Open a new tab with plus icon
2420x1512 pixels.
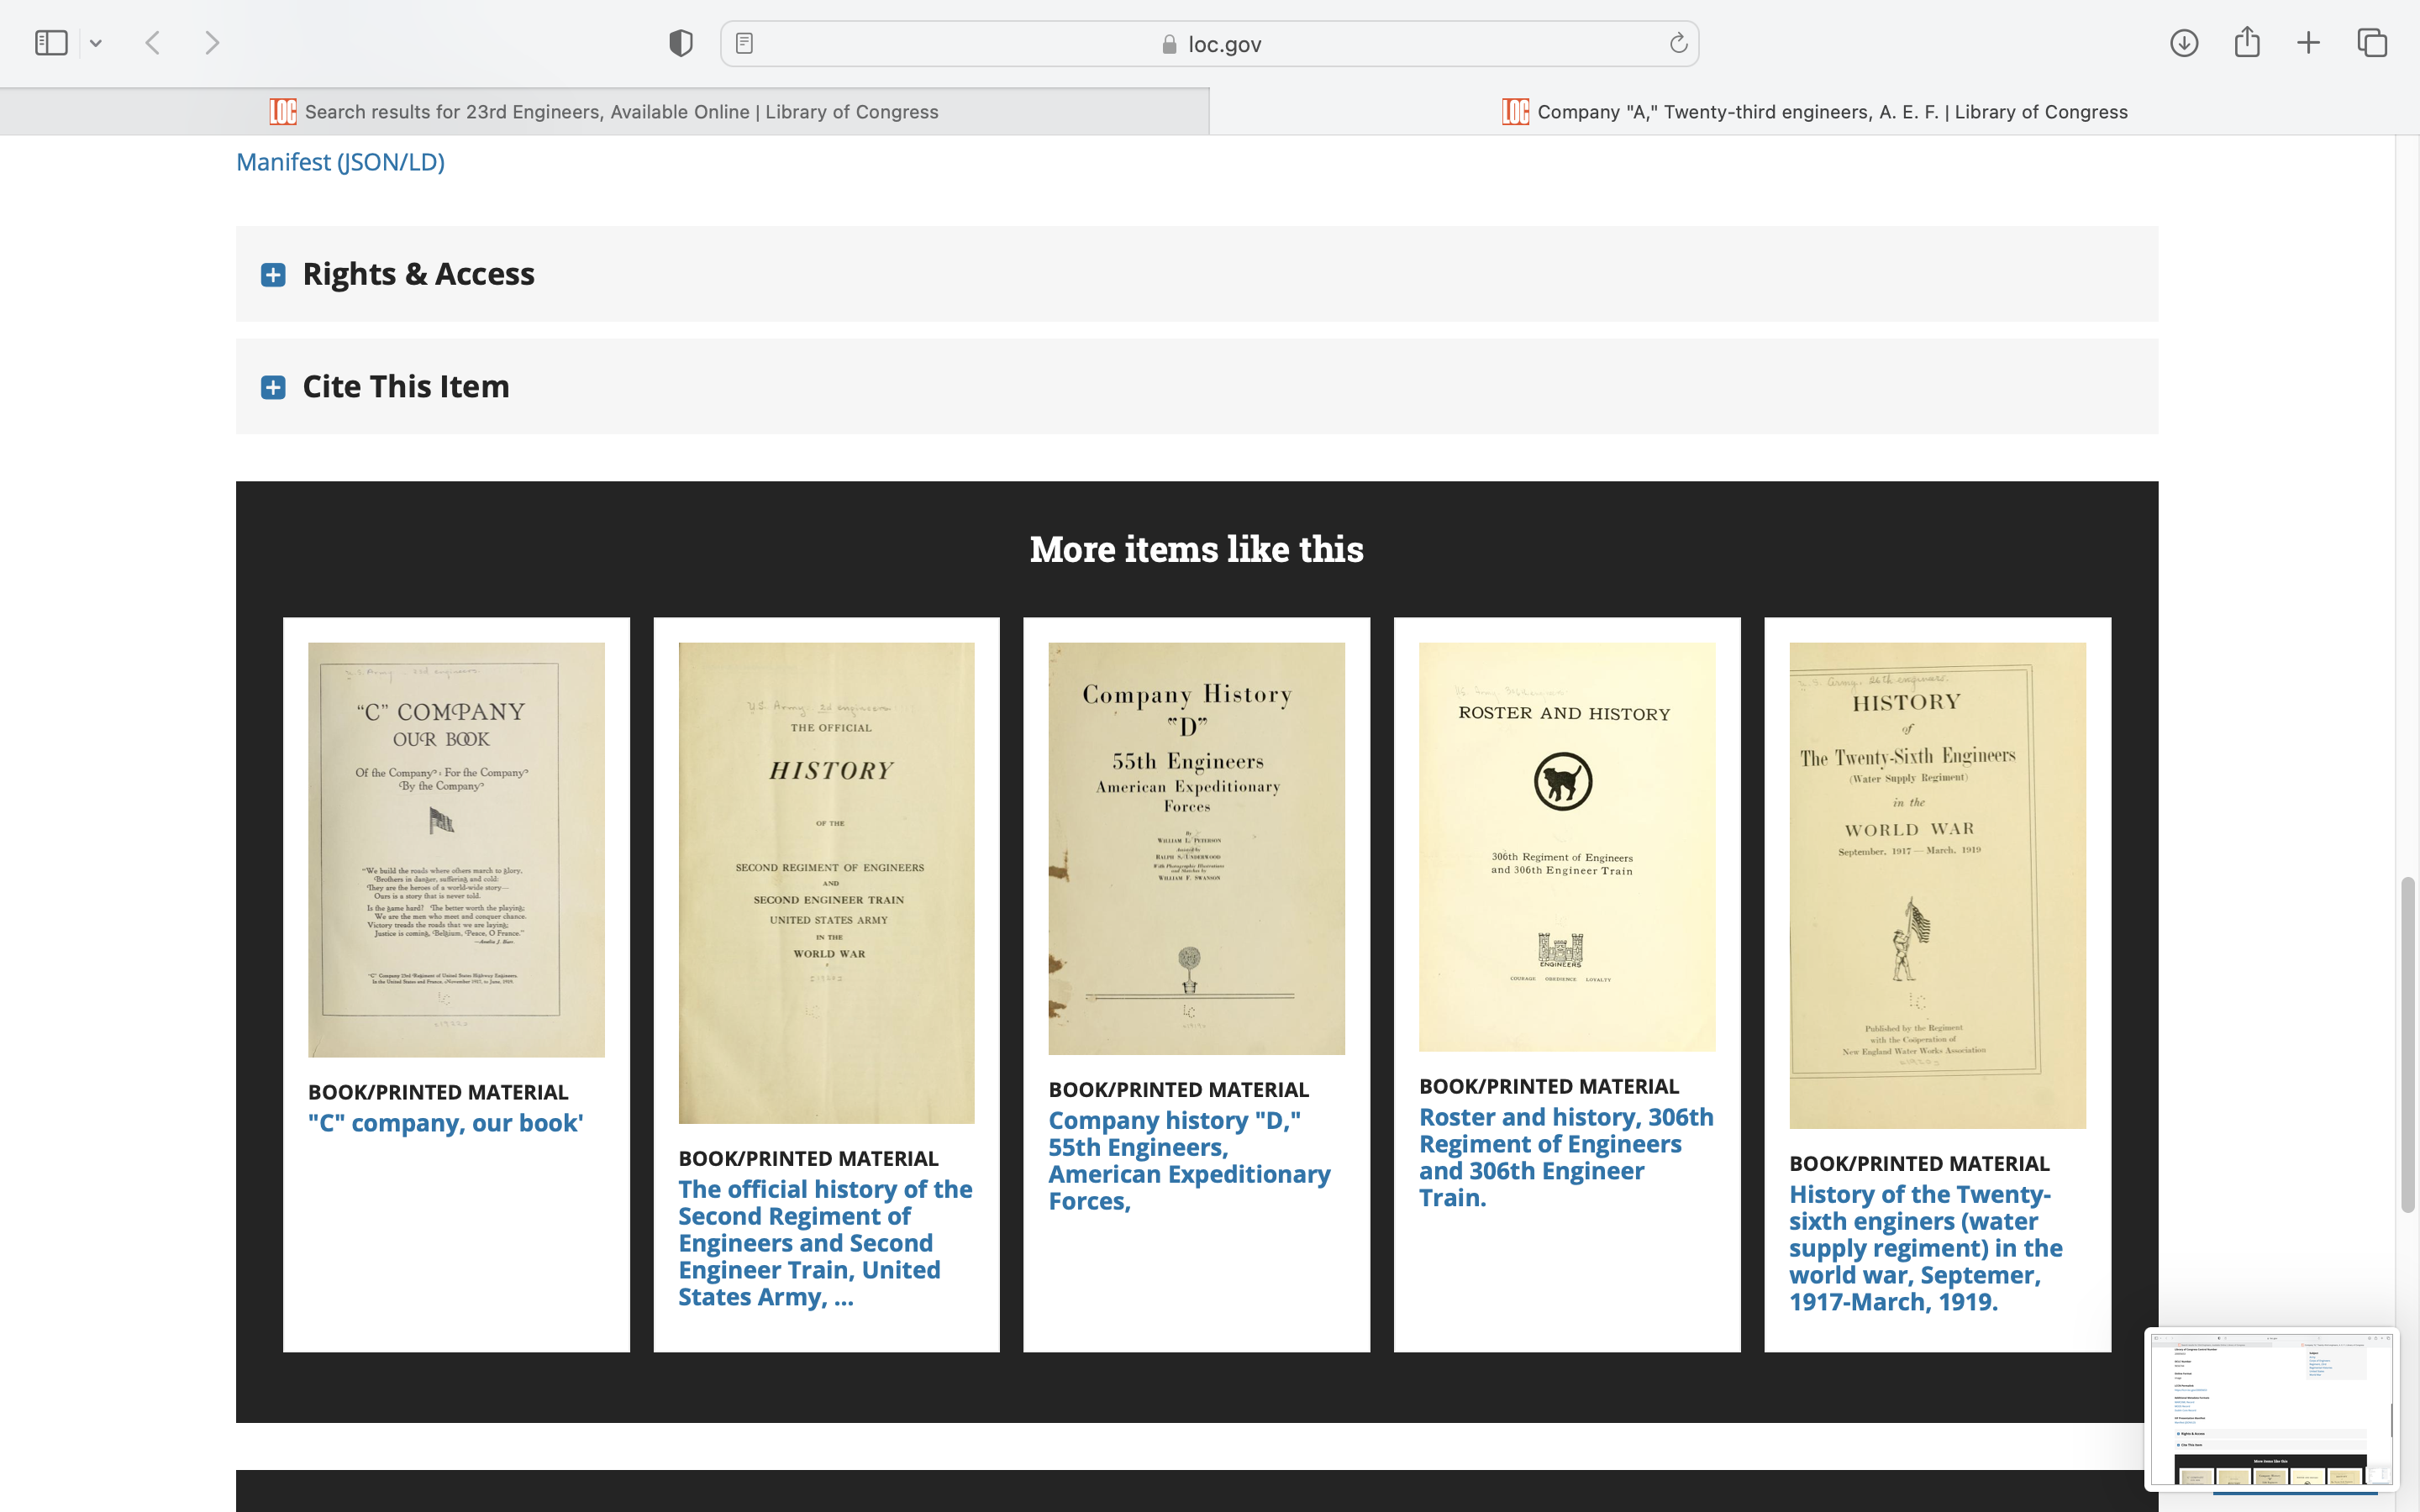(x=2308, y=43)
